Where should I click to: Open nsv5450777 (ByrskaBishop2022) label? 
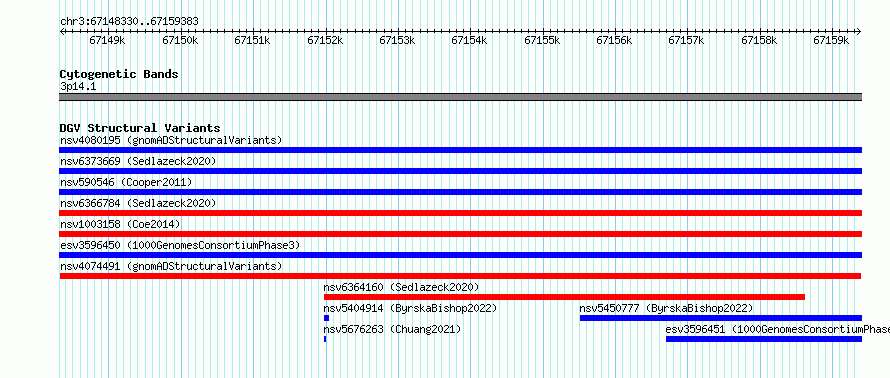666,308
